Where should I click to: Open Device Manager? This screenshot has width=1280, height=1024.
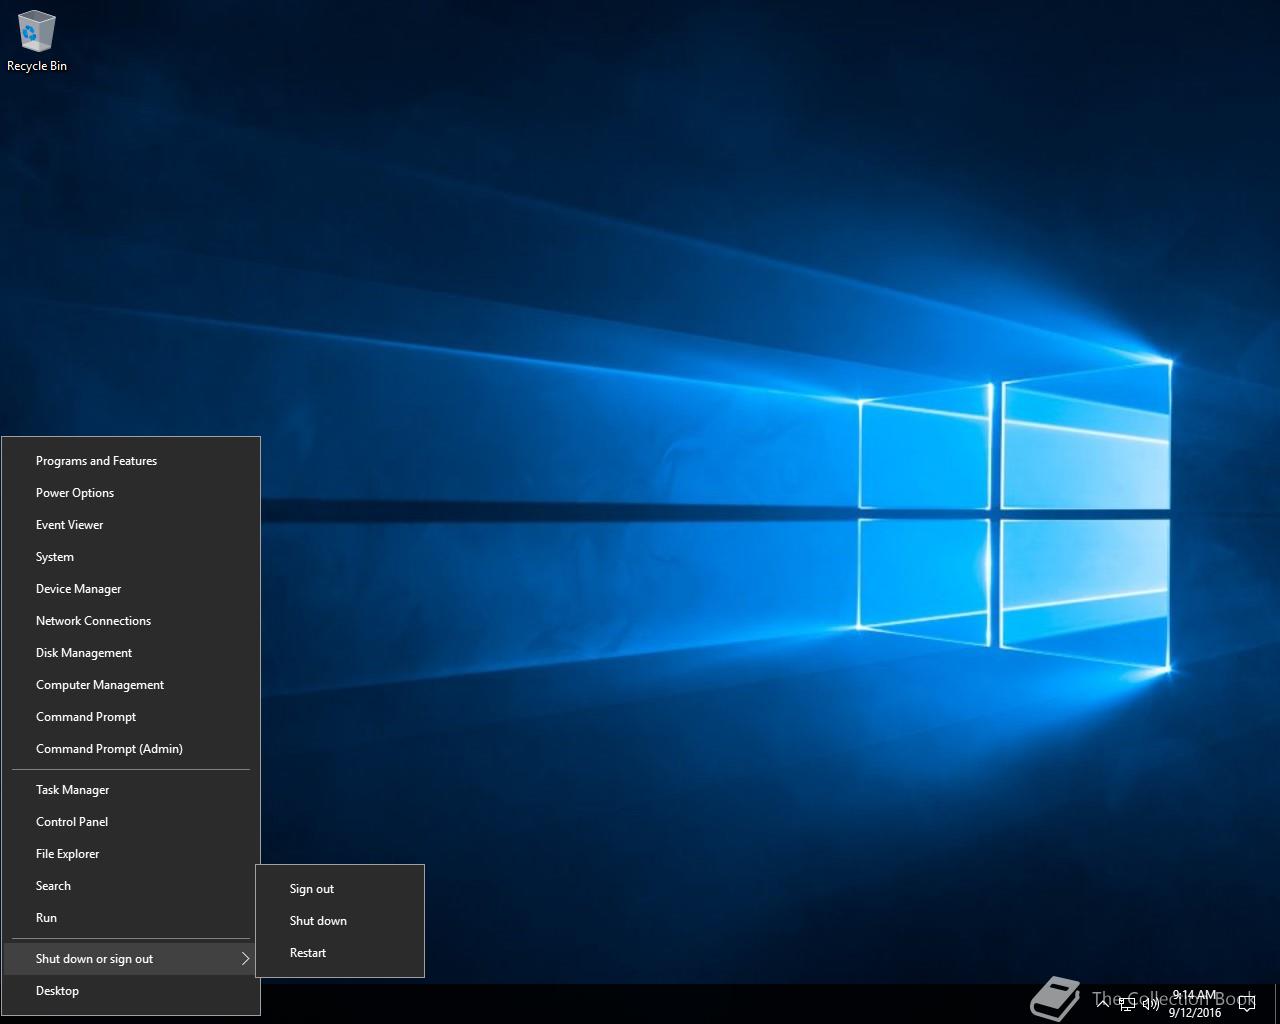tap(78, 589)
